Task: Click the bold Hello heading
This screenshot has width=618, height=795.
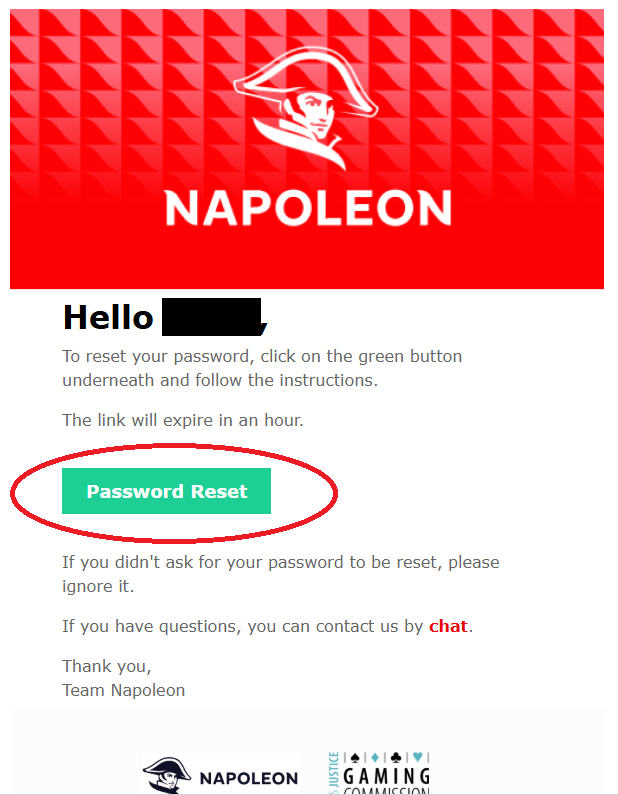Action: coord(107,317)
